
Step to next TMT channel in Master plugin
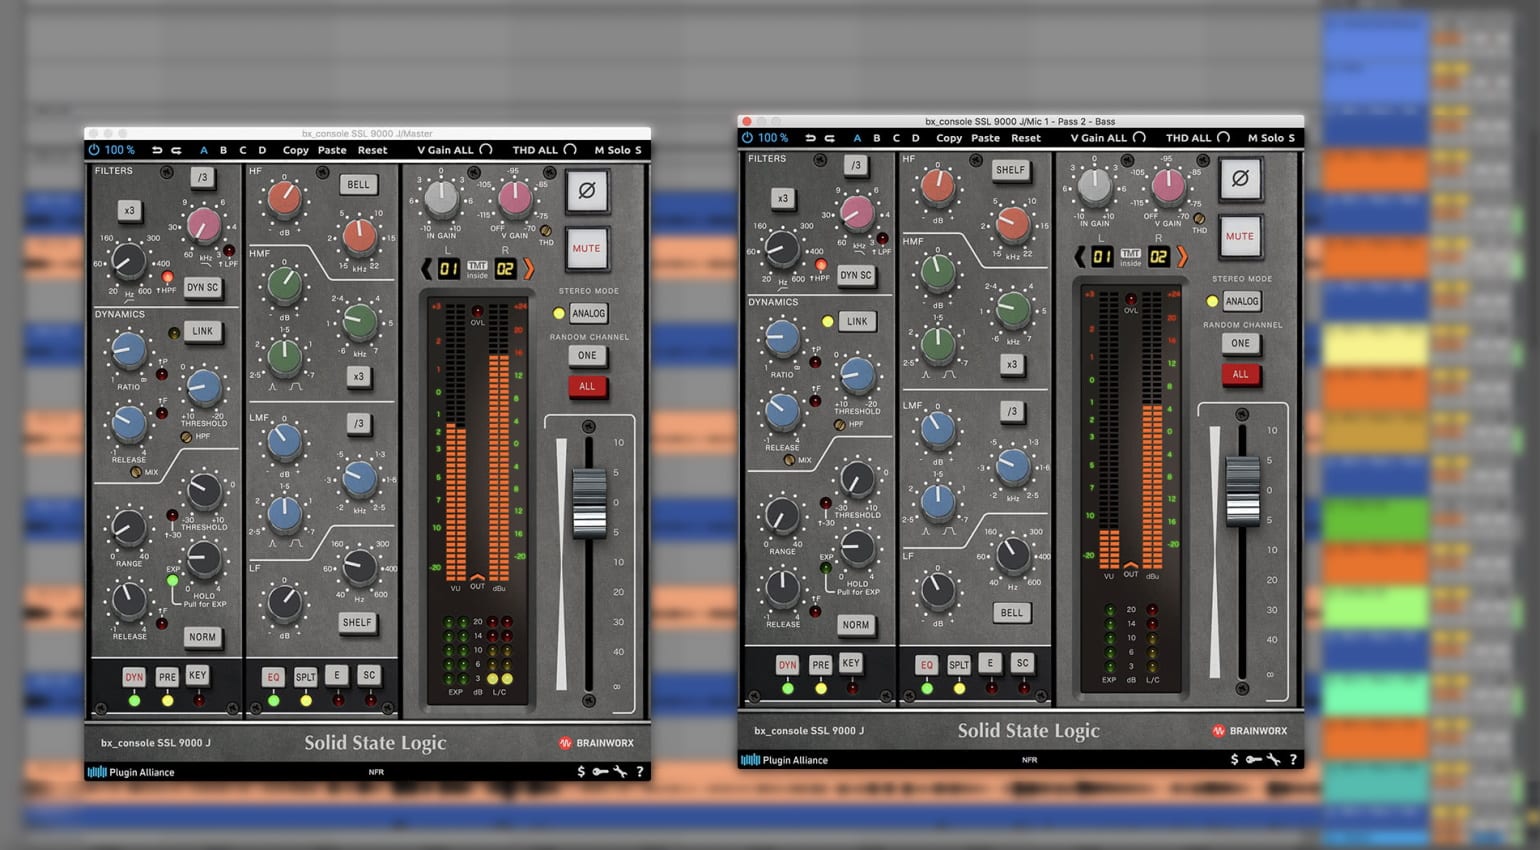click(529, 268)
